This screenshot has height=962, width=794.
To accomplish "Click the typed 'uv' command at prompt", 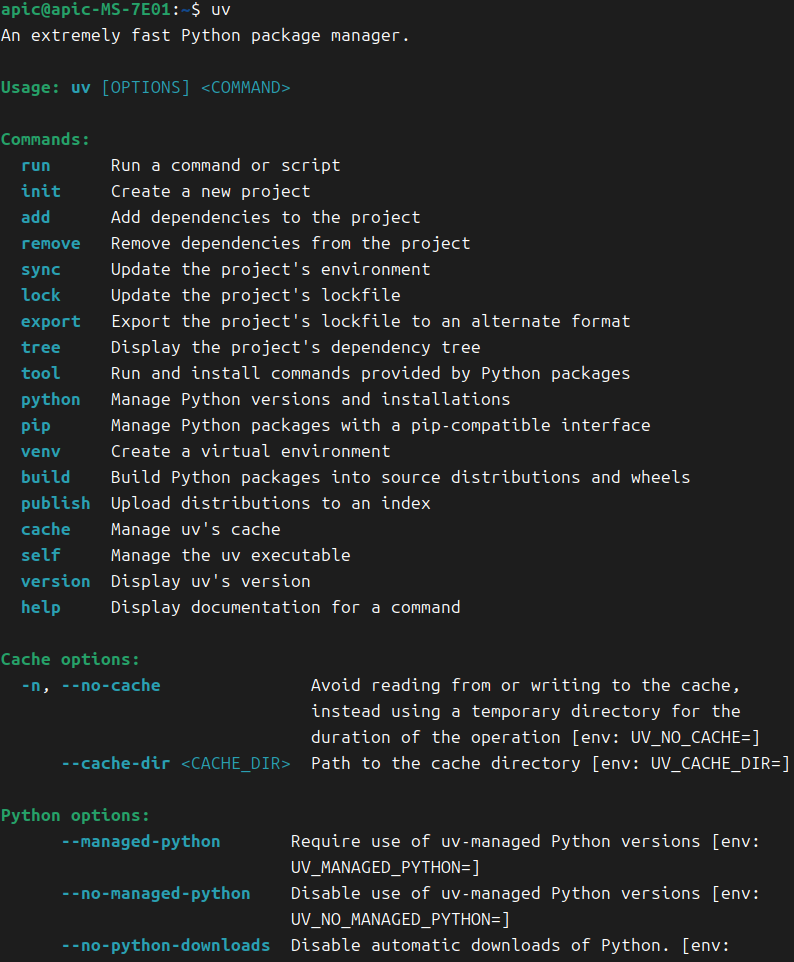I will pyautogui.click(x=220, y=10).
